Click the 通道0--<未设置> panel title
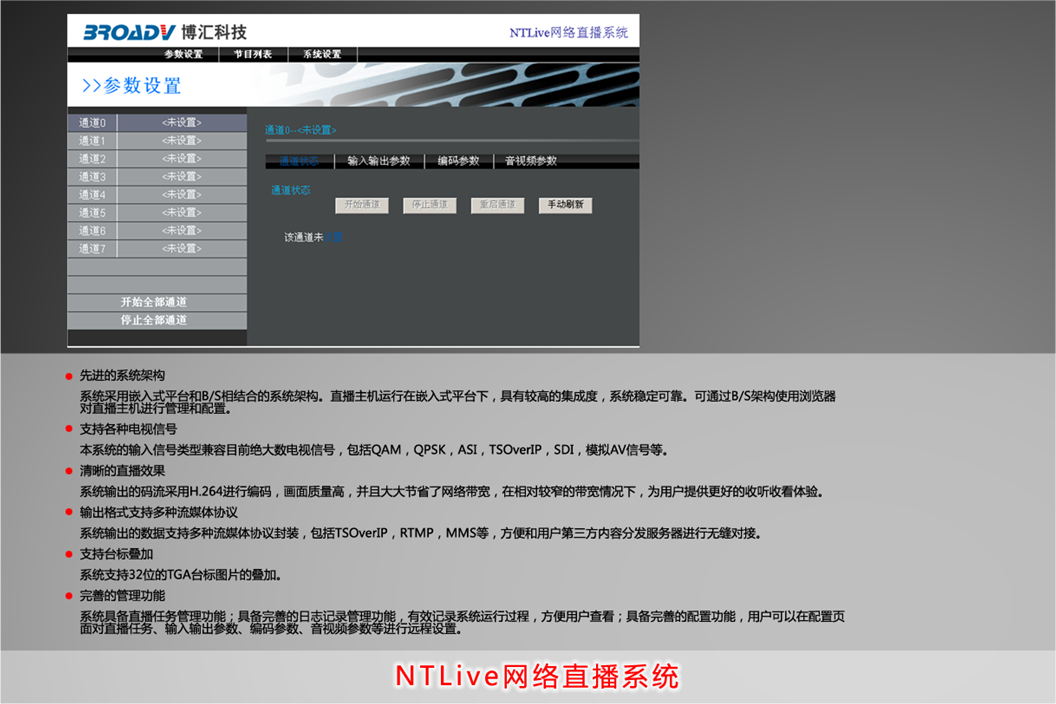This screenshot has height=704, width=1056. 300,130
